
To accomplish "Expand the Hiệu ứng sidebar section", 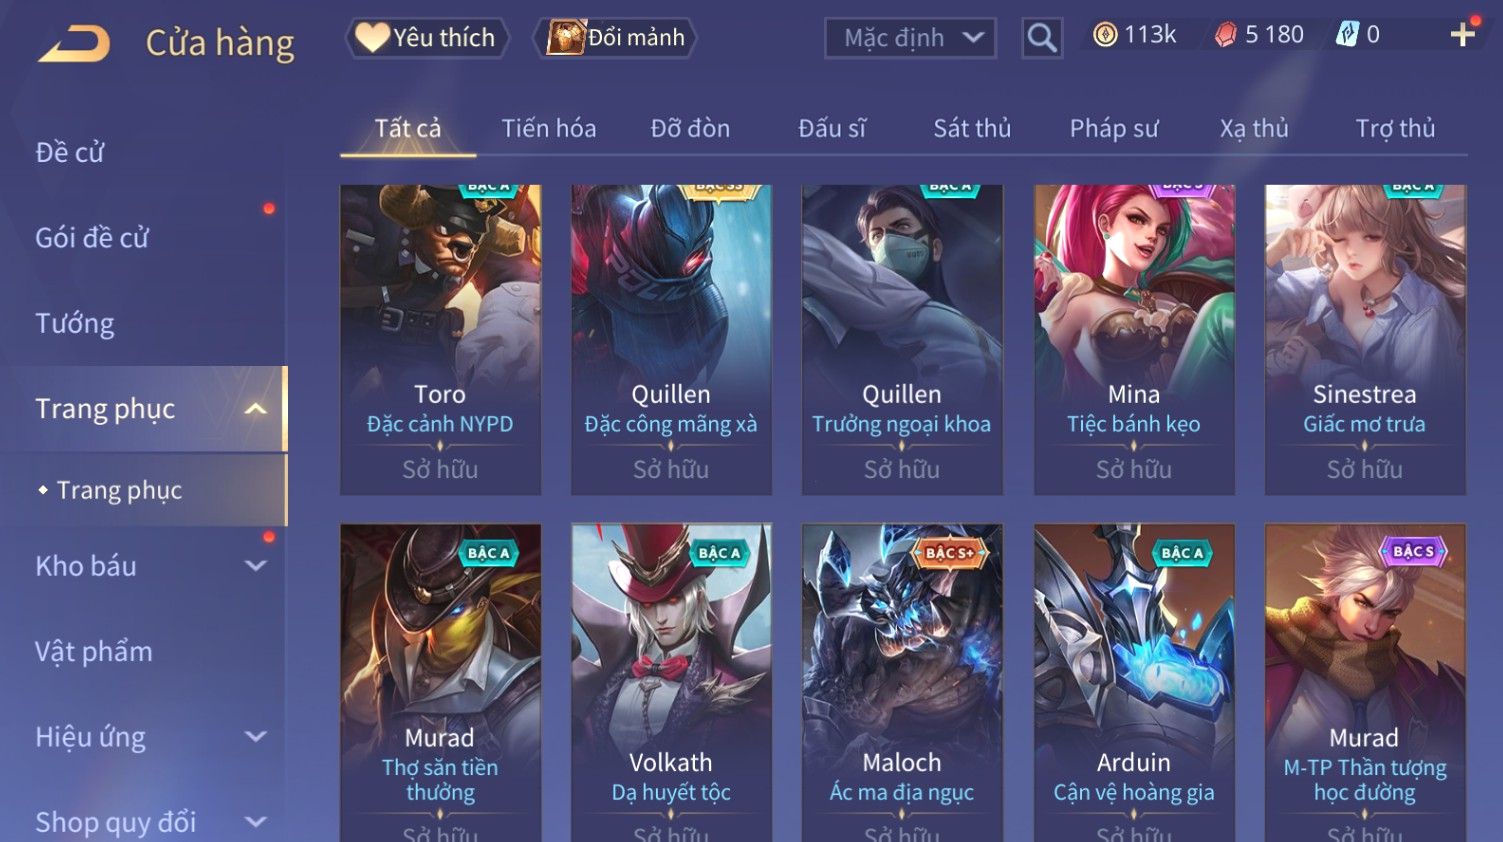I will (256, 737).
